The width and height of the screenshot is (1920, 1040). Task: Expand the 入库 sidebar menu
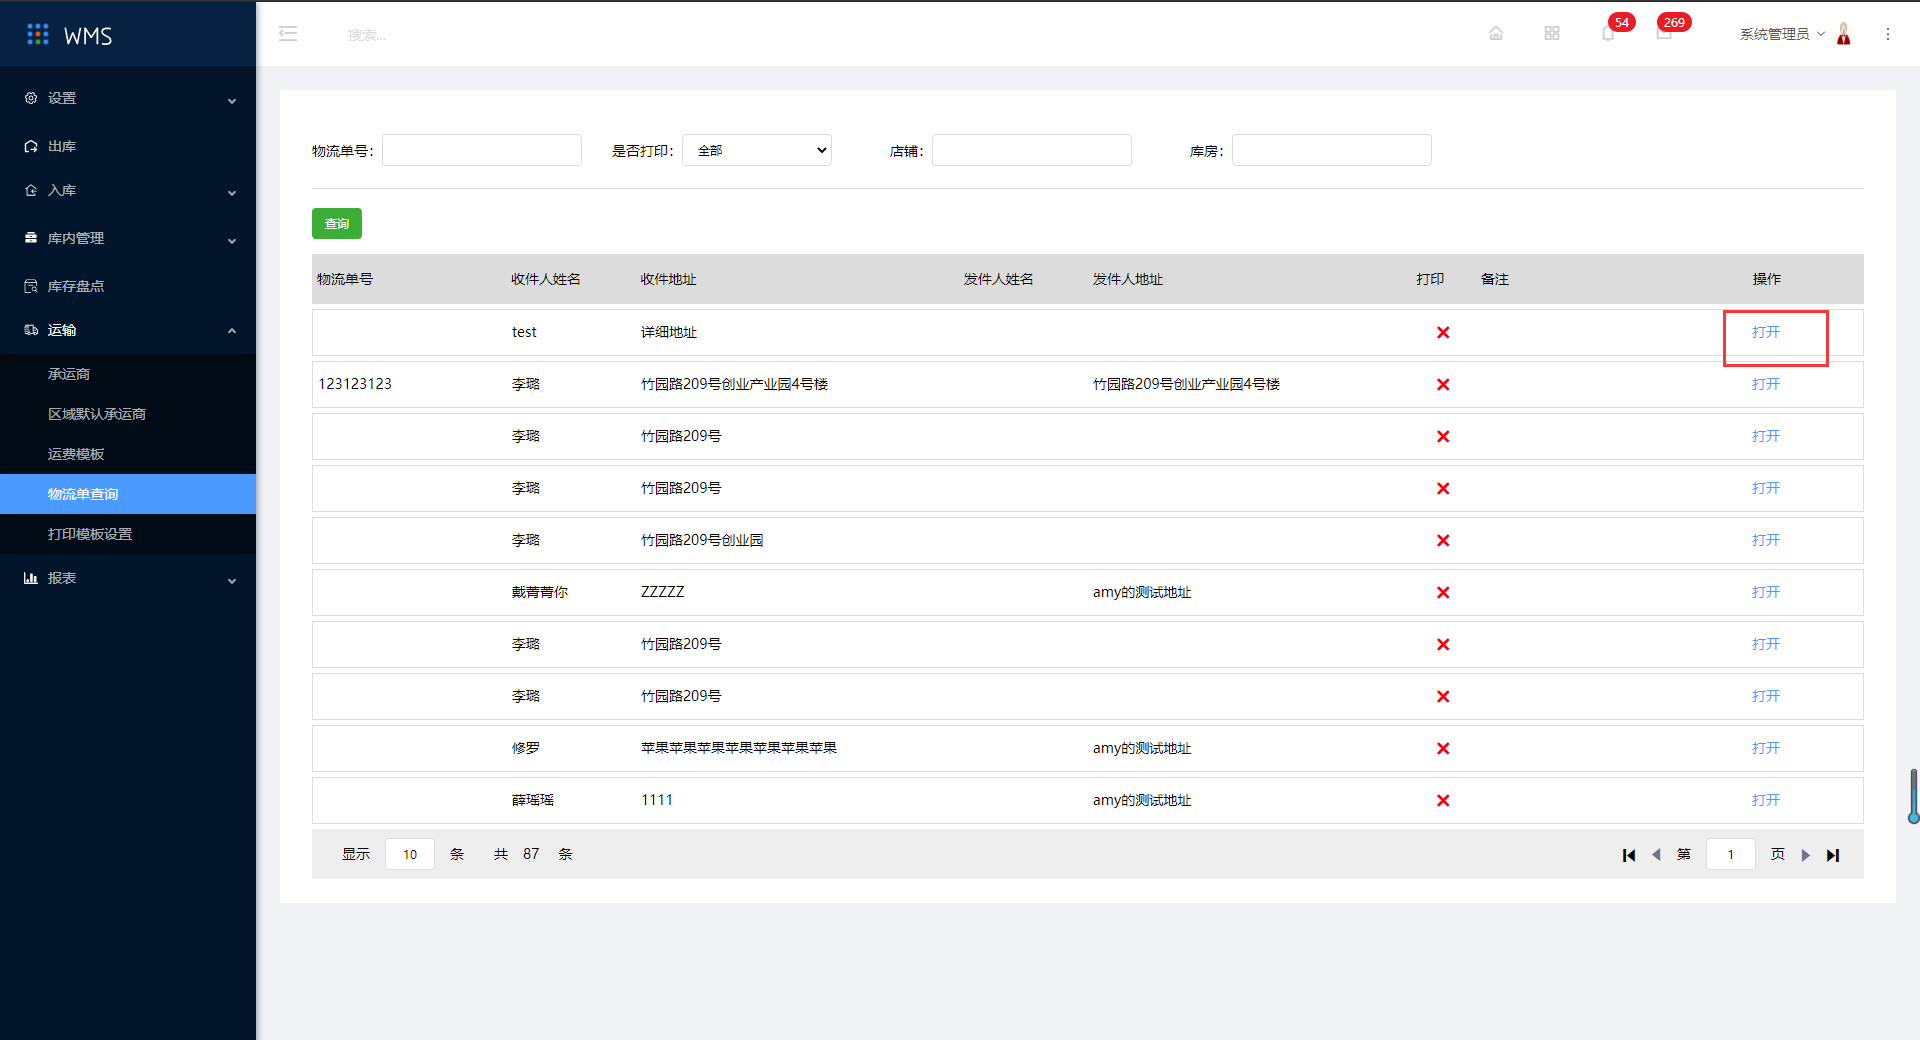click(128, 190)
